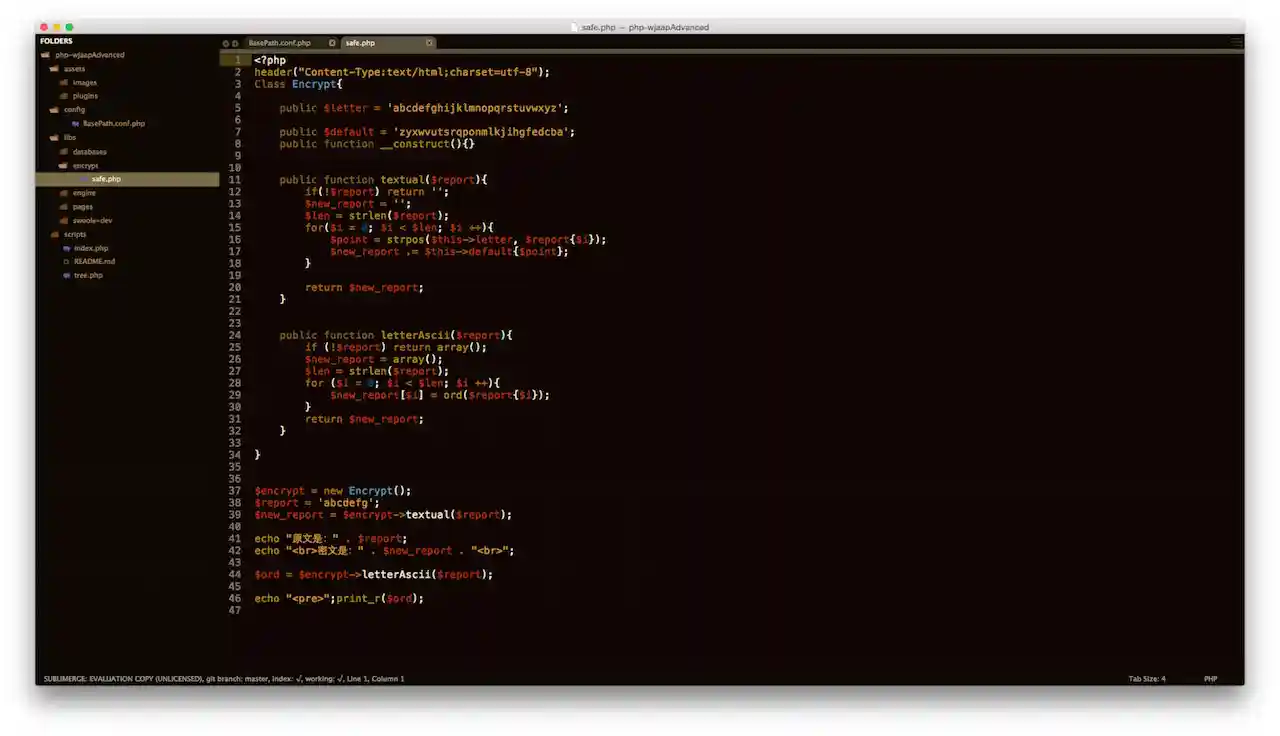Switch to the BasePath.conf.php tab
Screen dimensions: 1280x736
tap(280, 43)
